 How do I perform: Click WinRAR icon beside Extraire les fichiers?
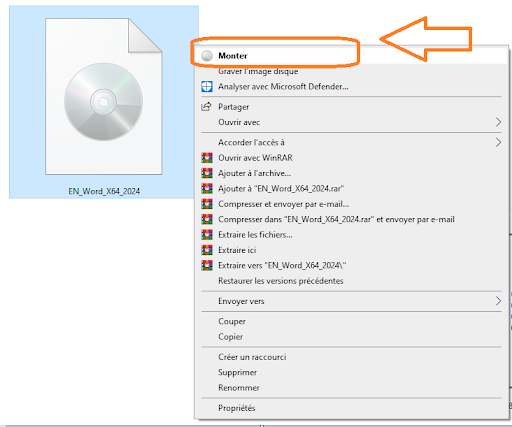pos(207,235)
